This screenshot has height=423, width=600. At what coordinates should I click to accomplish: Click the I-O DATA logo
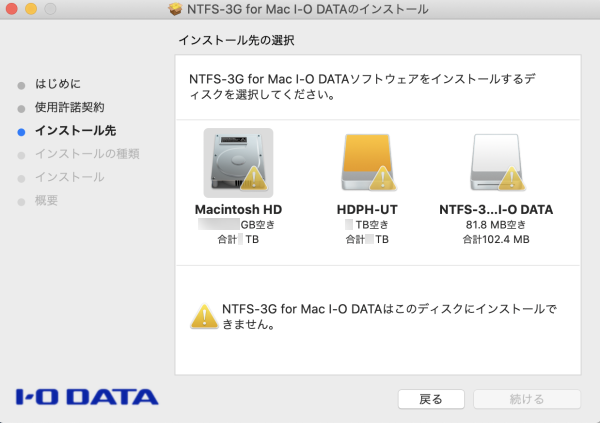pos(87,397)
